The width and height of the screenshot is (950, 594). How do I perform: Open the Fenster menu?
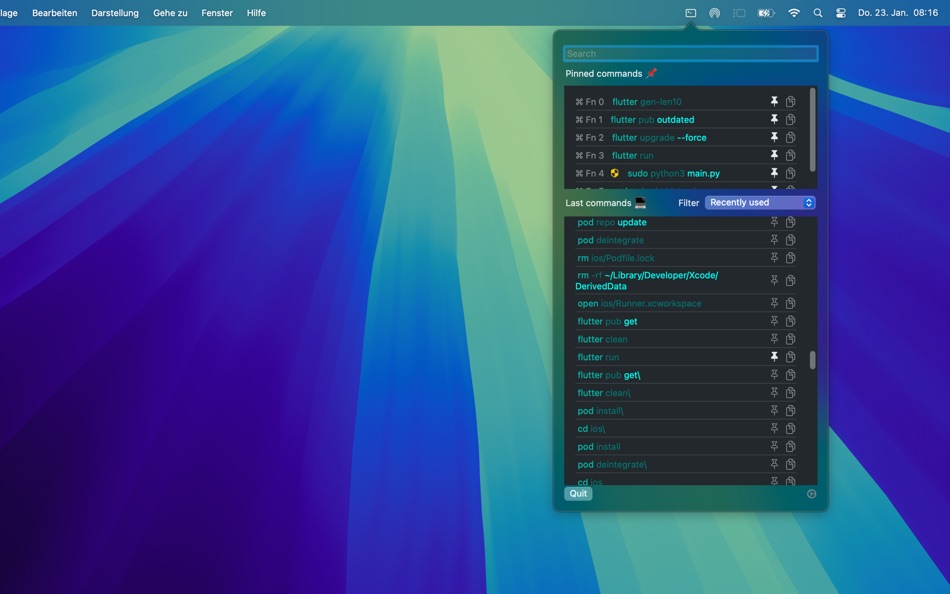pos(217,13)
